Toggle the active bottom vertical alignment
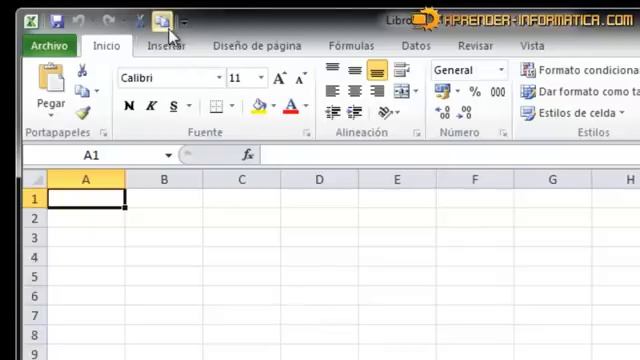The height and width of the screenshot is (360, 640). point(377,70)
